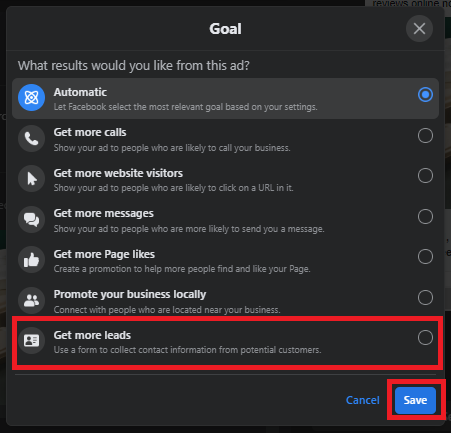Click the Promote your business locally title
The image size is (451, 433).
(130, 294)
